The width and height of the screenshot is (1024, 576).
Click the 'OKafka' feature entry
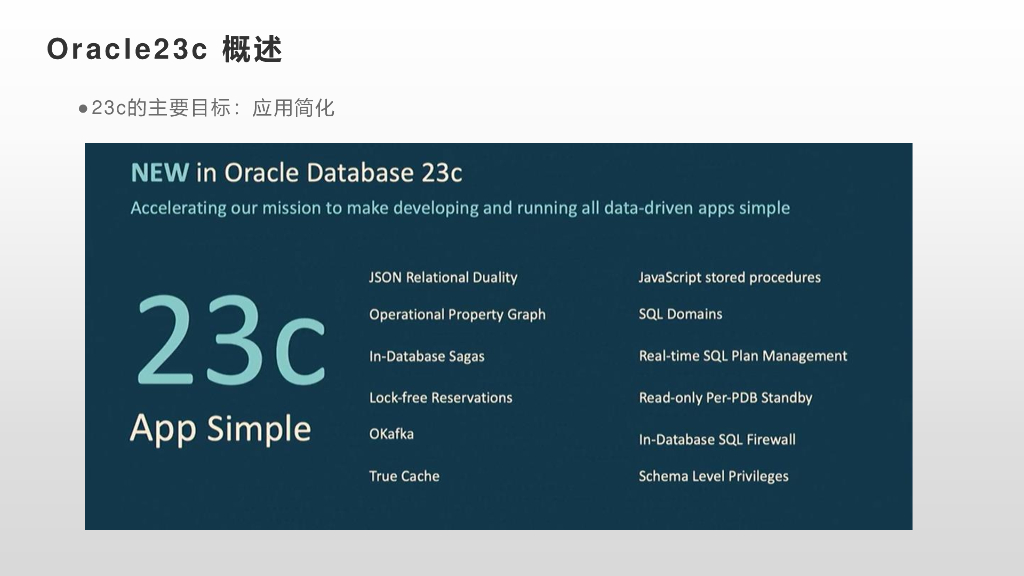391,434
